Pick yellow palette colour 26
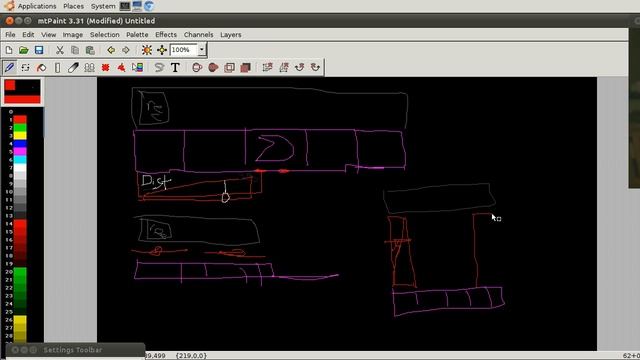Image resolution: width=640 pixels, height=360 pixels. click(20, 320)
